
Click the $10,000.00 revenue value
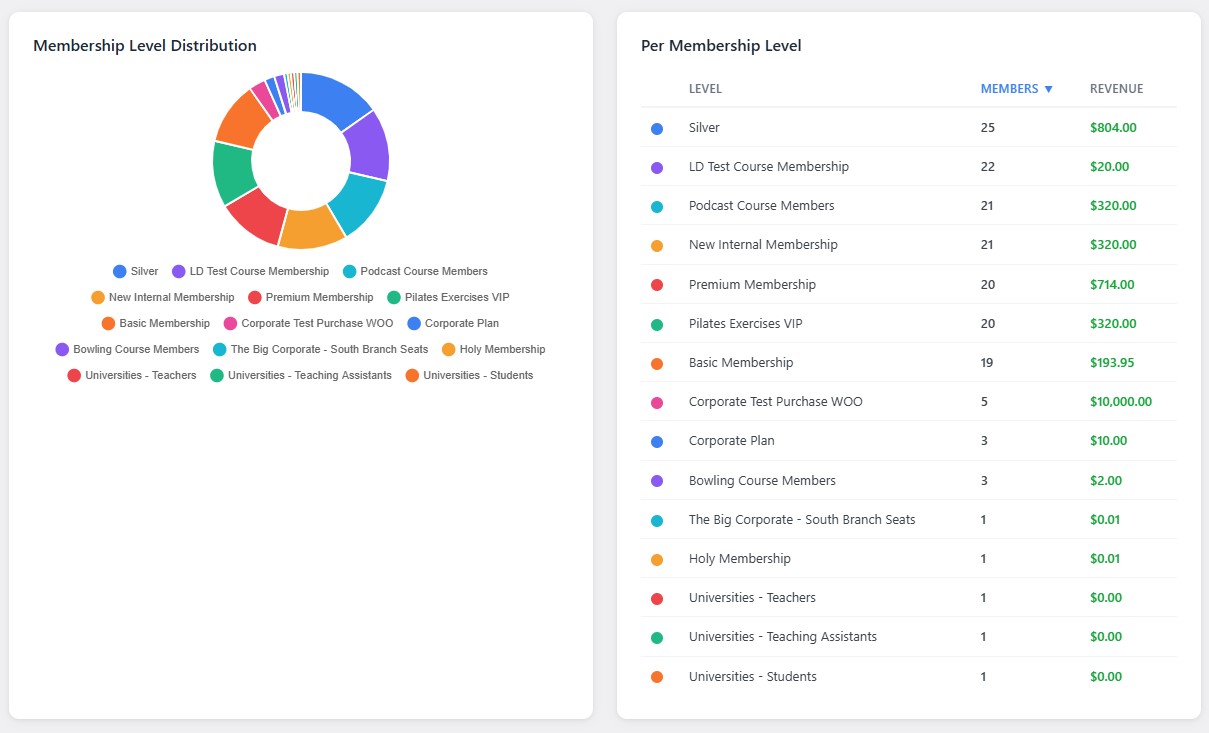coord(1120,402)
